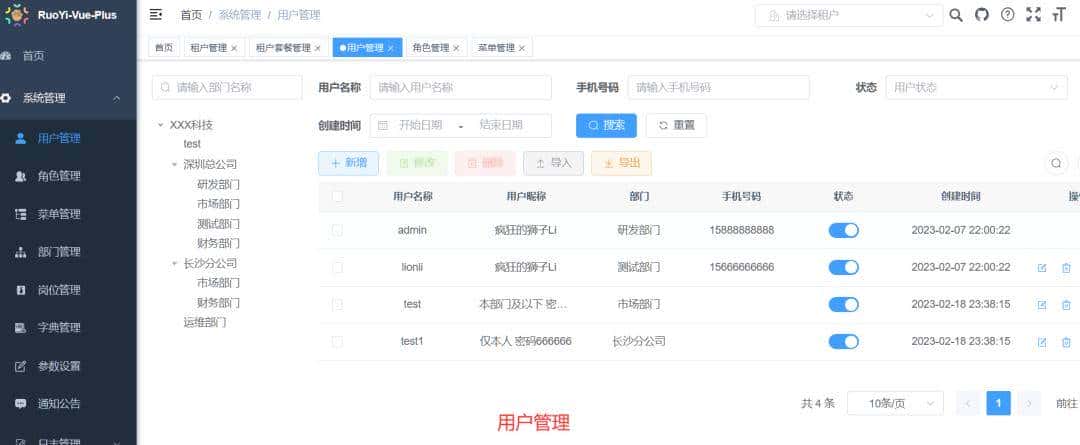Click the 导出 export button
Viewport: 1080px width, 445px height.
(621, 163)
